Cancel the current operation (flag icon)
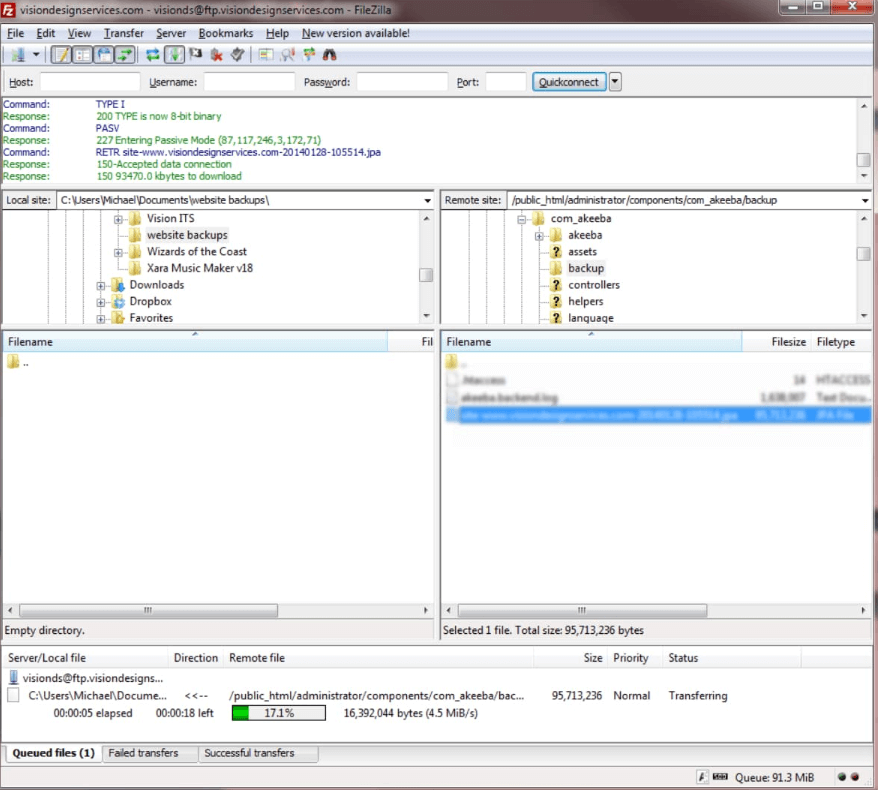878x790 pixels. coord(195,55)
